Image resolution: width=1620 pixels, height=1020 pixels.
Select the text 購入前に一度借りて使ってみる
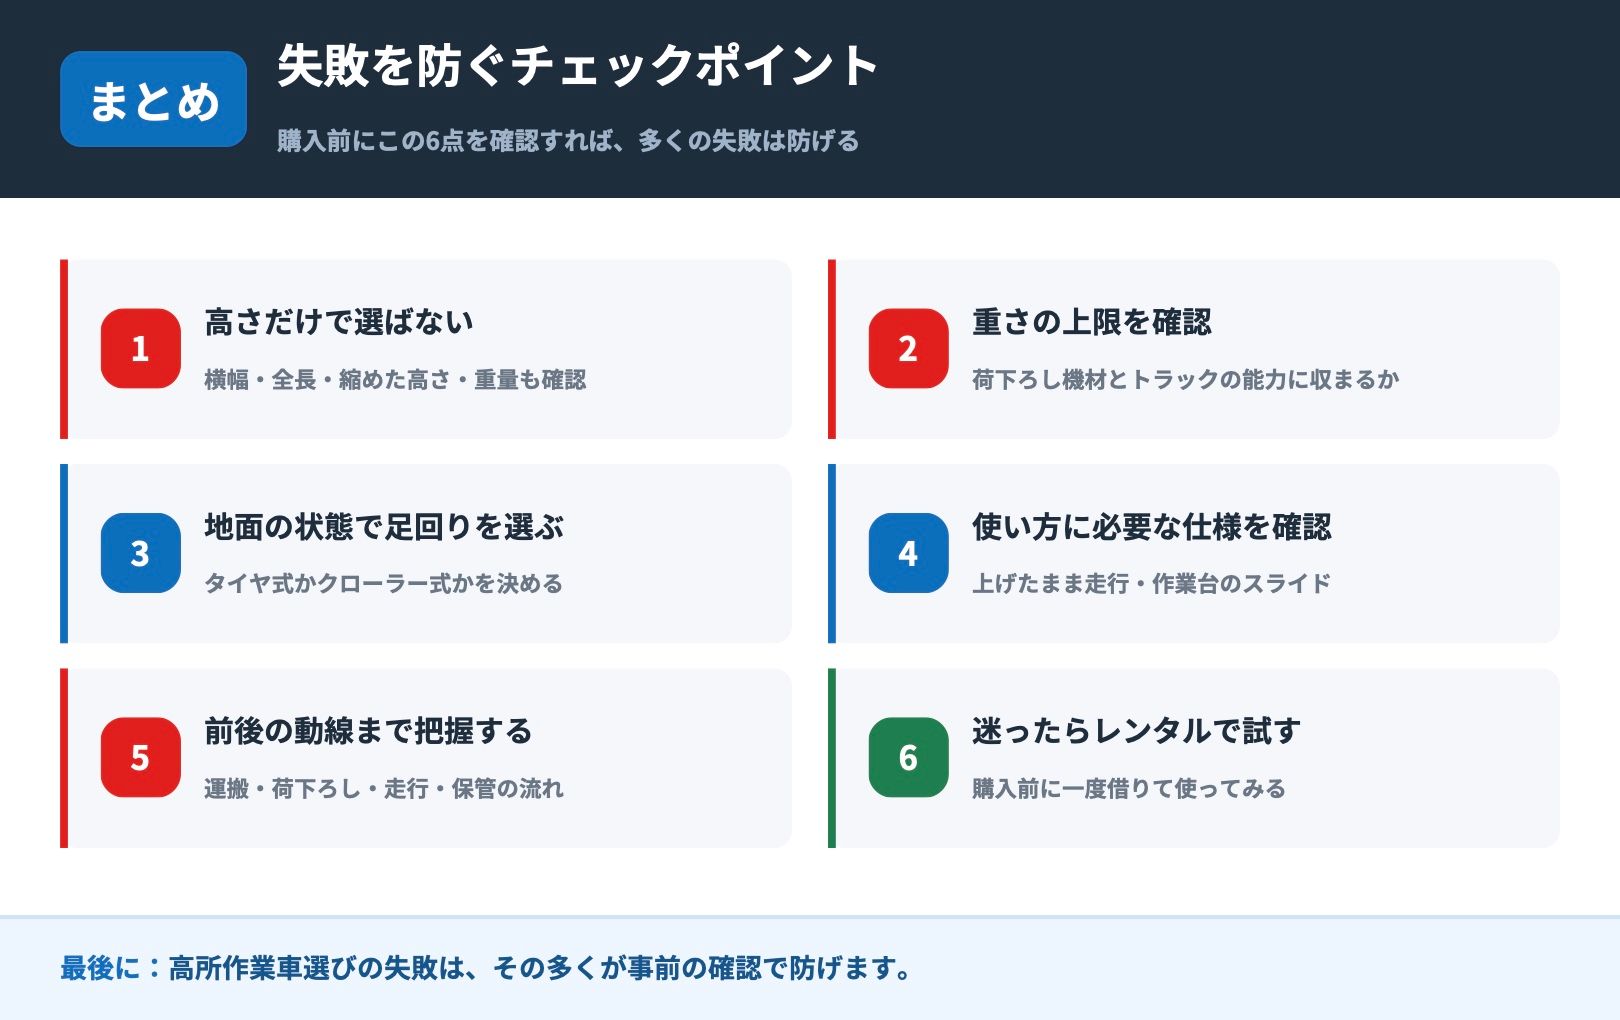click(x=1129, y=789)
